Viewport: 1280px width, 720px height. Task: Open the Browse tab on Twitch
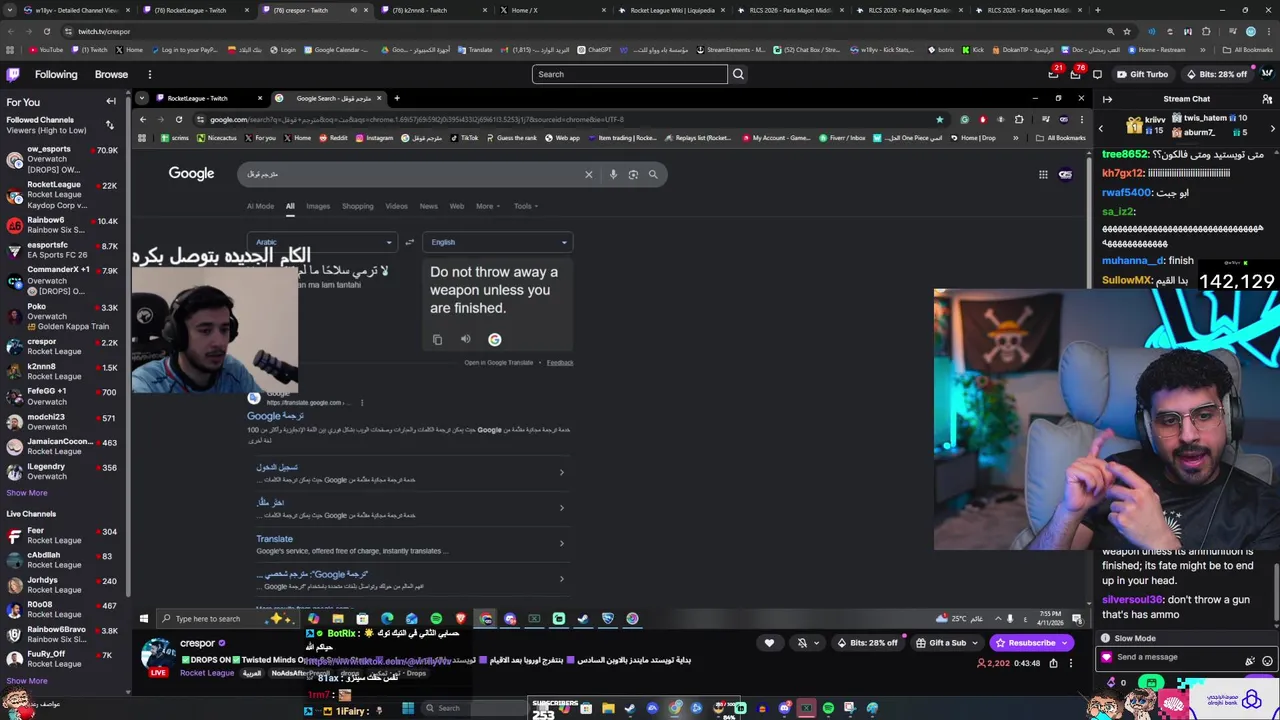[x=111, y=74]
